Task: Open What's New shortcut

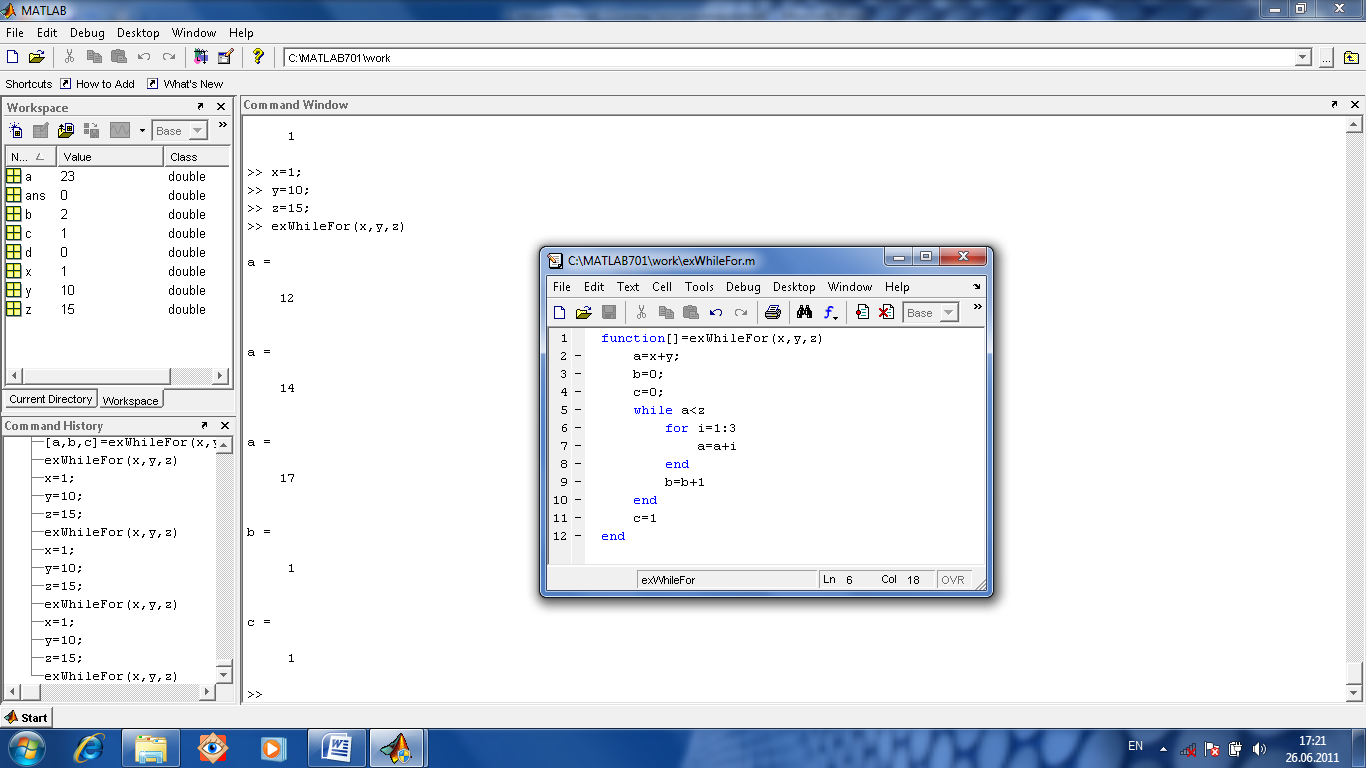Action: pos(185,84)
